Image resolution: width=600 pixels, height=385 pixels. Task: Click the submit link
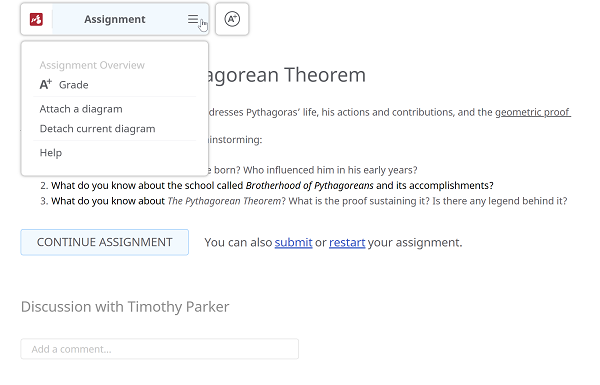293,242
